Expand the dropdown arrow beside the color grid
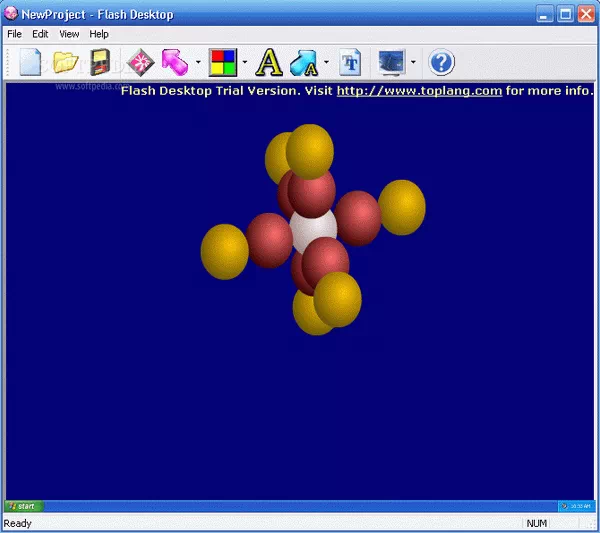This screenshot has width=600, height=533. coord(245,64)
